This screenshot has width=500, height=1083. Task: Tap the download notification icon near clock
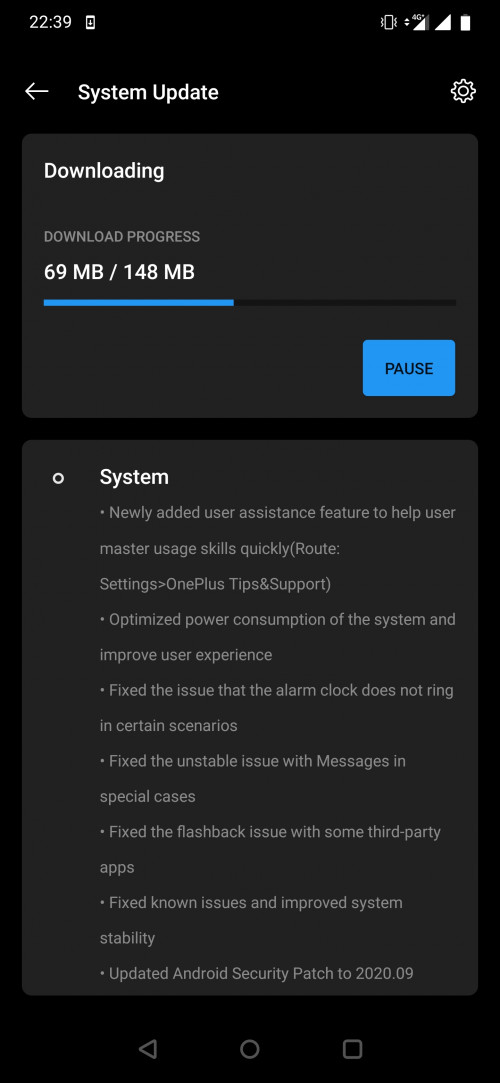[90, 23]
